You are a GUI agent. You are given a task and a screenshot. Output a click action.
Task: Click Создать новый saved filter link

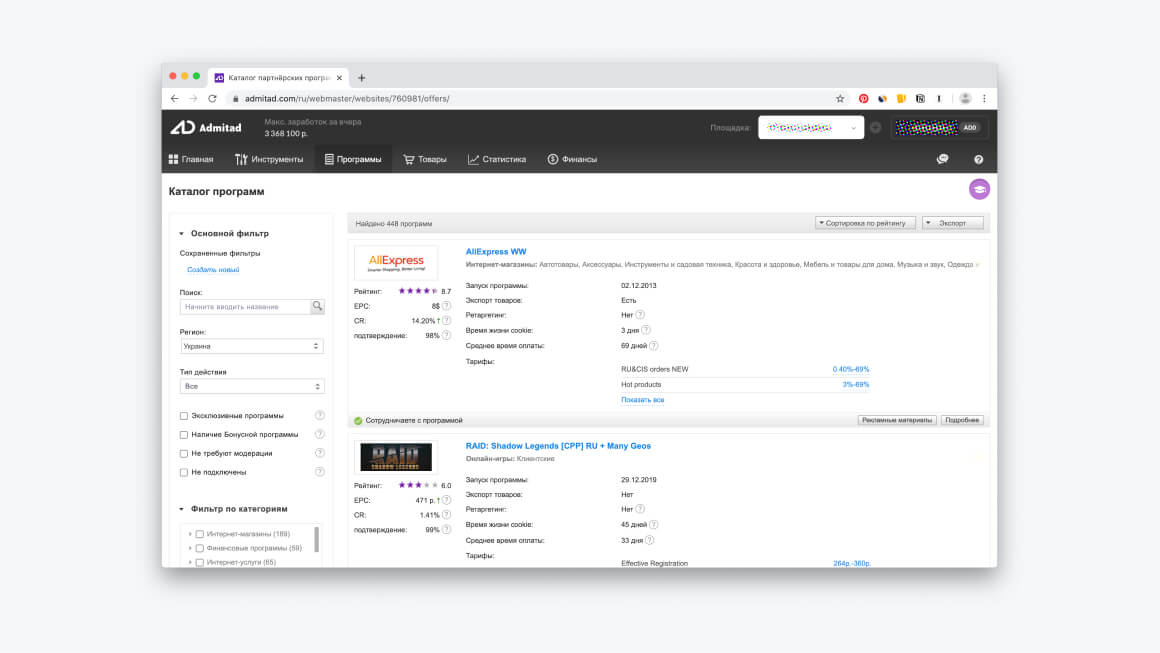point(213,270)
